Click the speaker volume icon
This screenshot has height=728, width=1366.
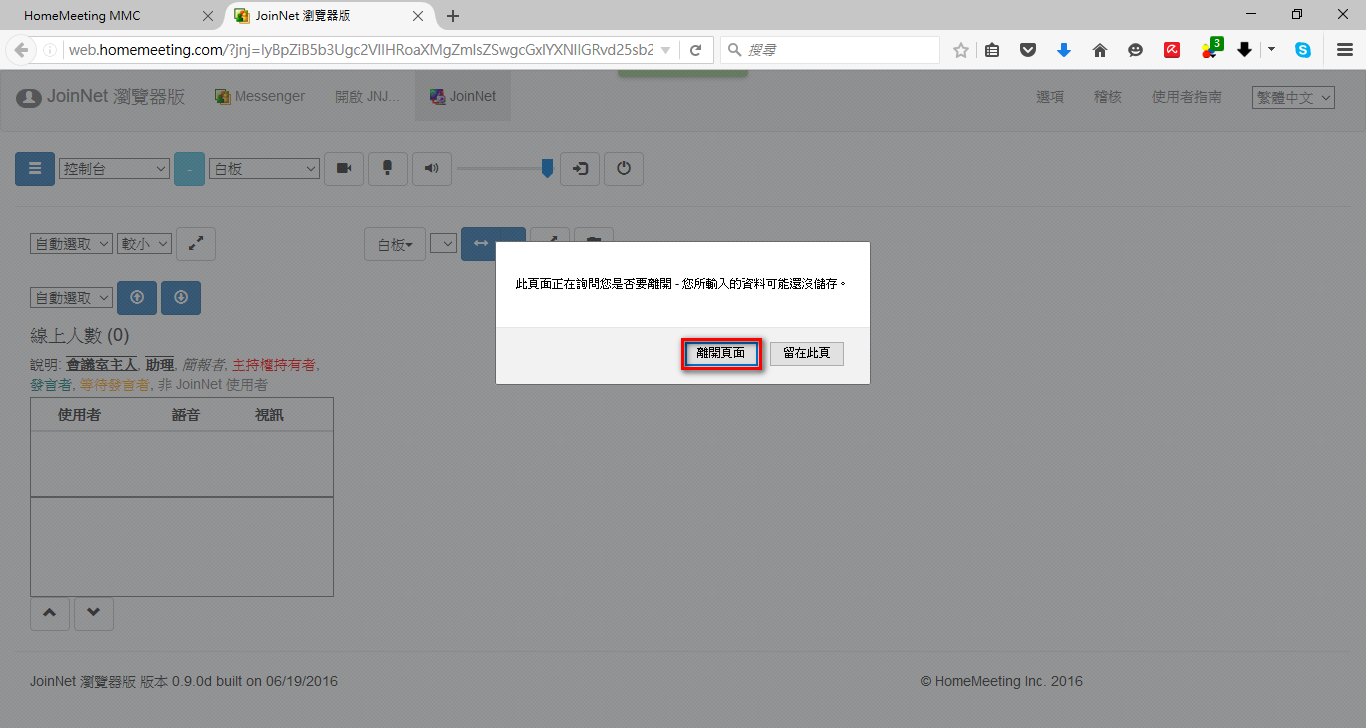(x=432, y=169)
